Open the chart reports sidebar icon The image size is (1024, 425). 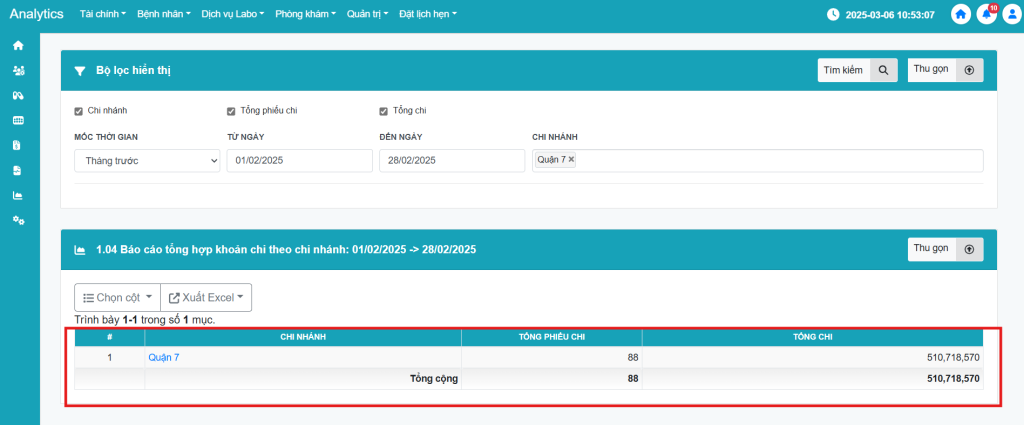point(18,195)
